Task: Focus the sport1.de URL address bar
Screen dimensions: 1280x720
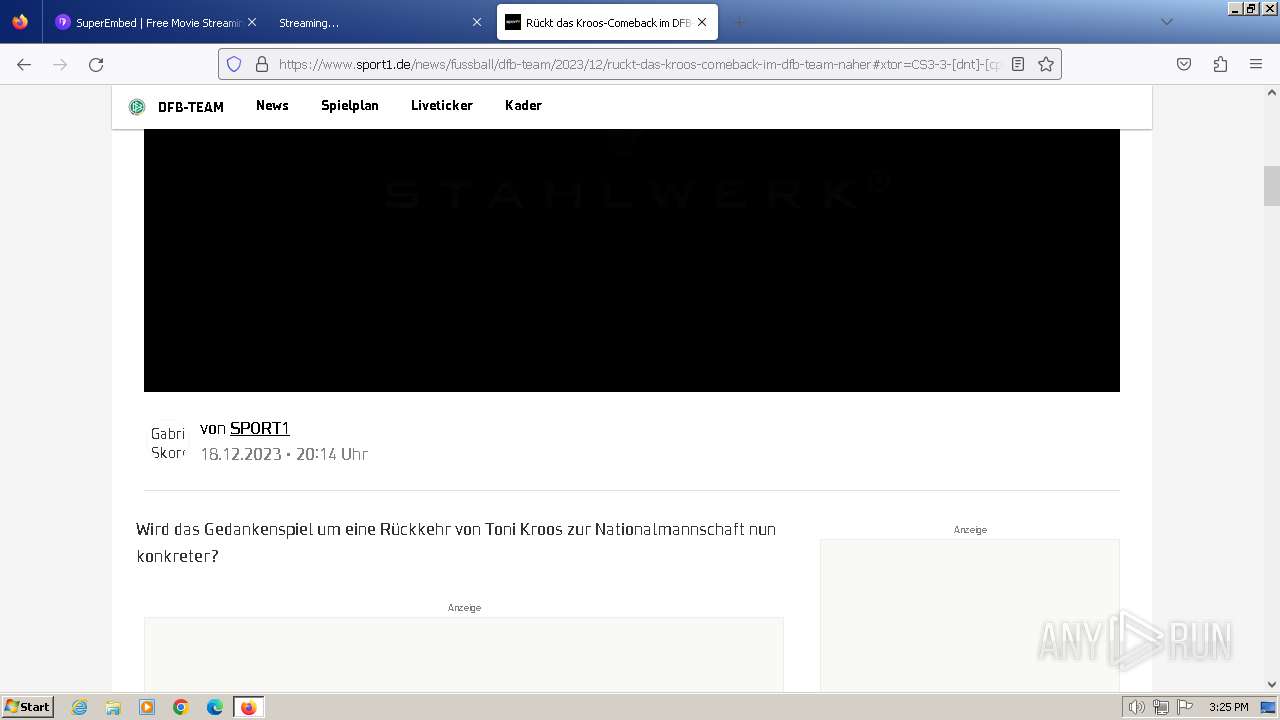Action: [x=638, y=64]
